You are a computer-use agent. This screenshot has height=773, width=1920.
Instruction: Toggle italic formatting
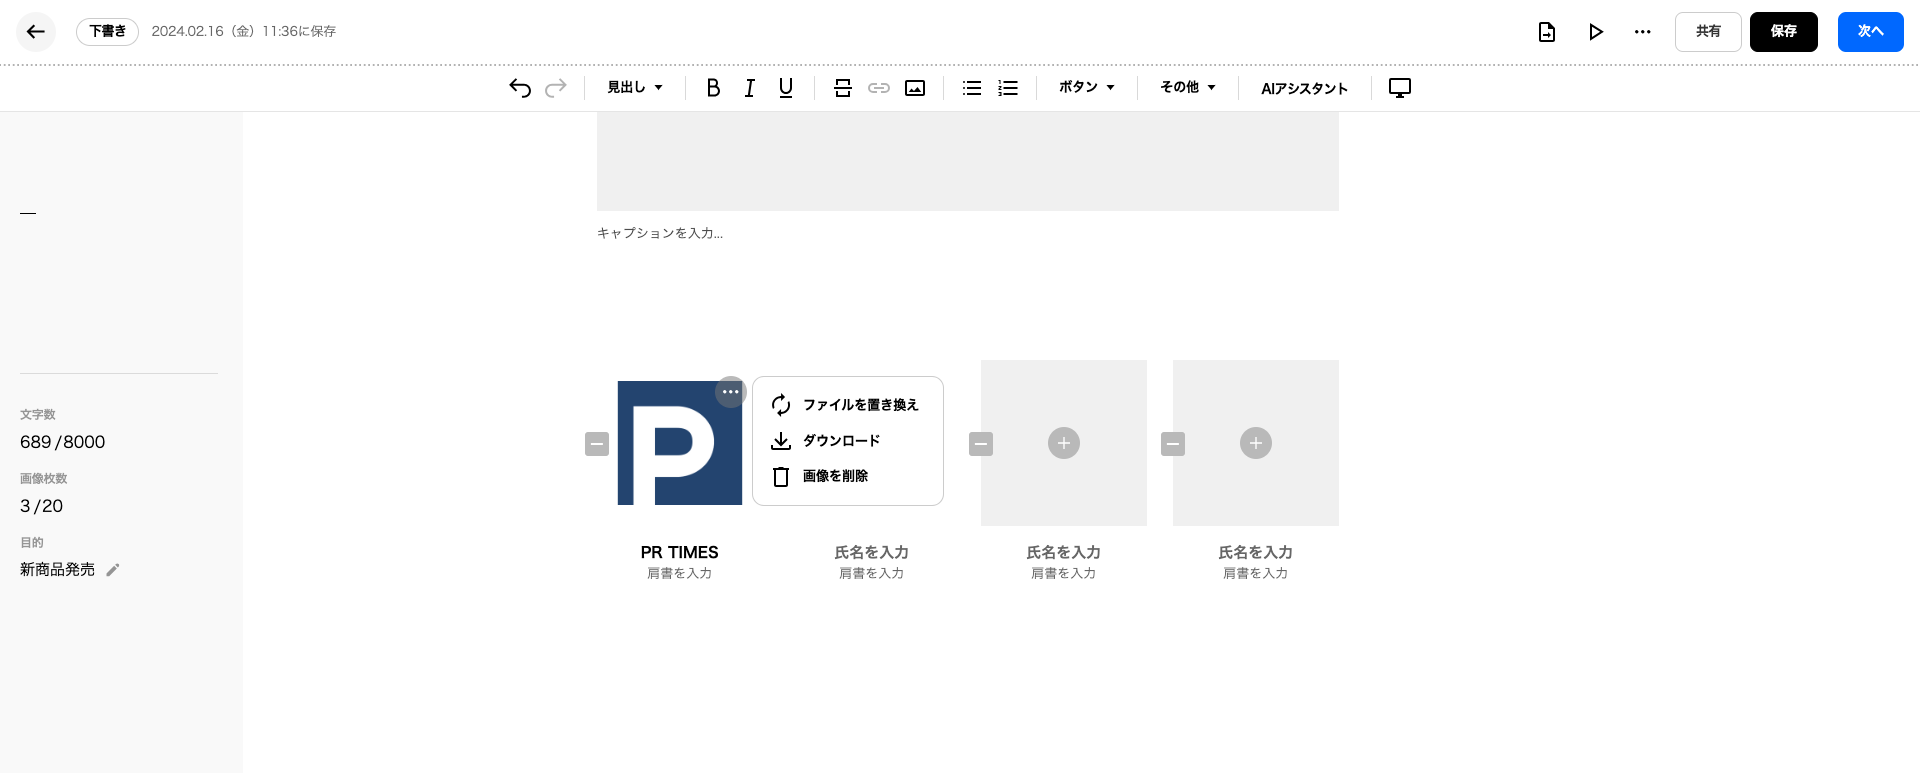point(749,88)
